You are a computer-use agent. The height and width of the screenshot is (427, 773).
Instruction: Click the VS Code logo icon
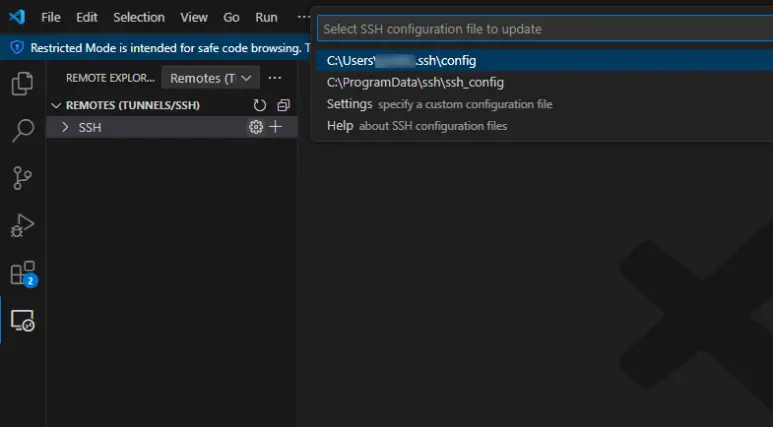[x=17, y=17]
